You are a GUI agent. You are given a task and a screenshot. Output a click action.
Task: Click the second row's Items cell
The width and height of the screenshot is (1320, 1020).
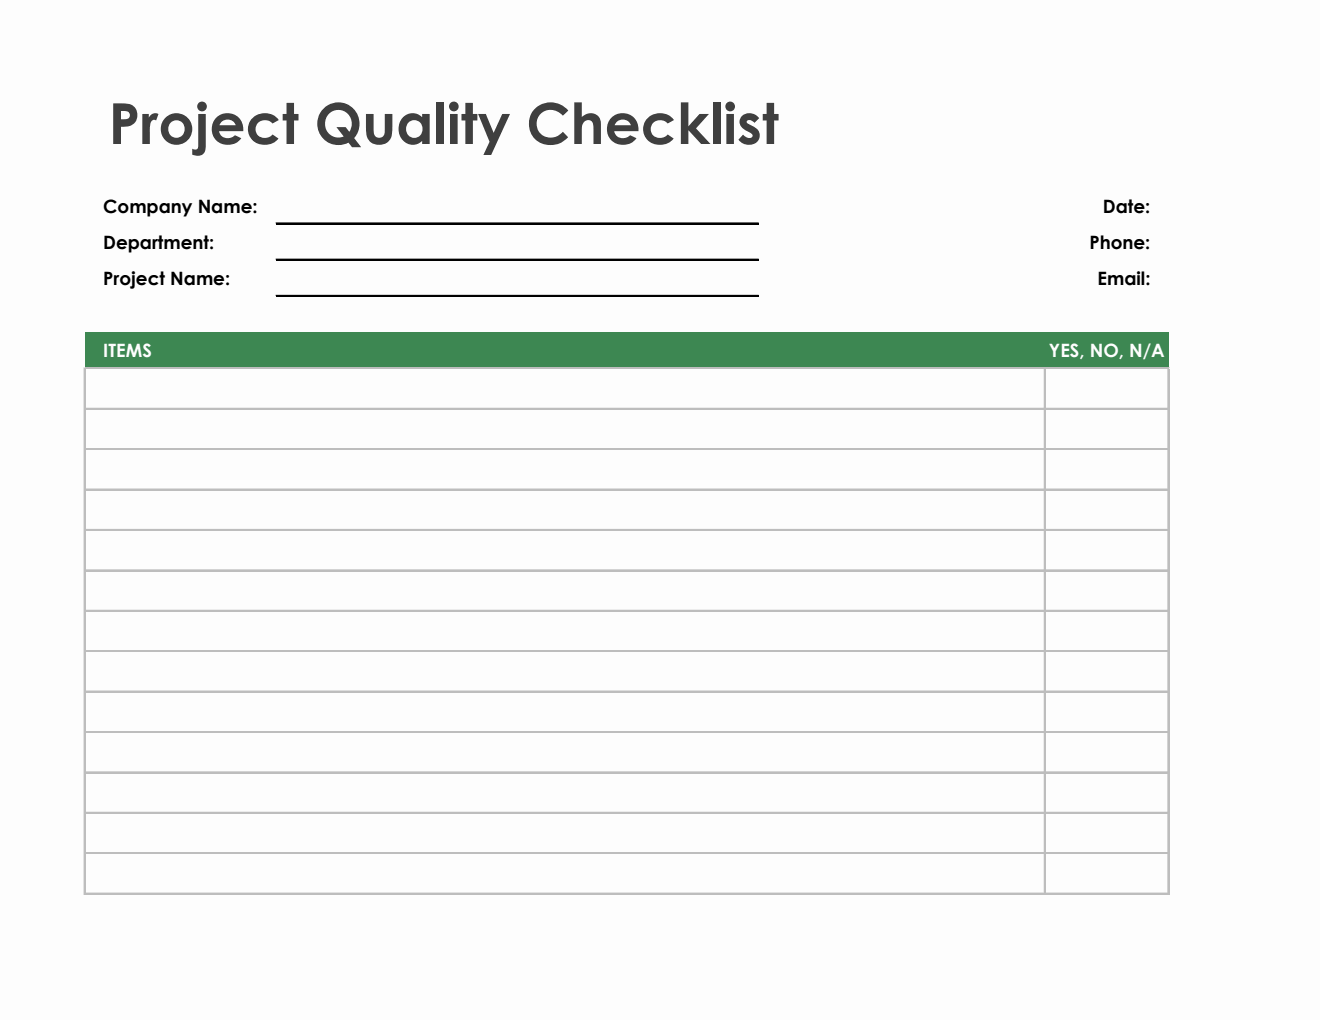point(565,429)
